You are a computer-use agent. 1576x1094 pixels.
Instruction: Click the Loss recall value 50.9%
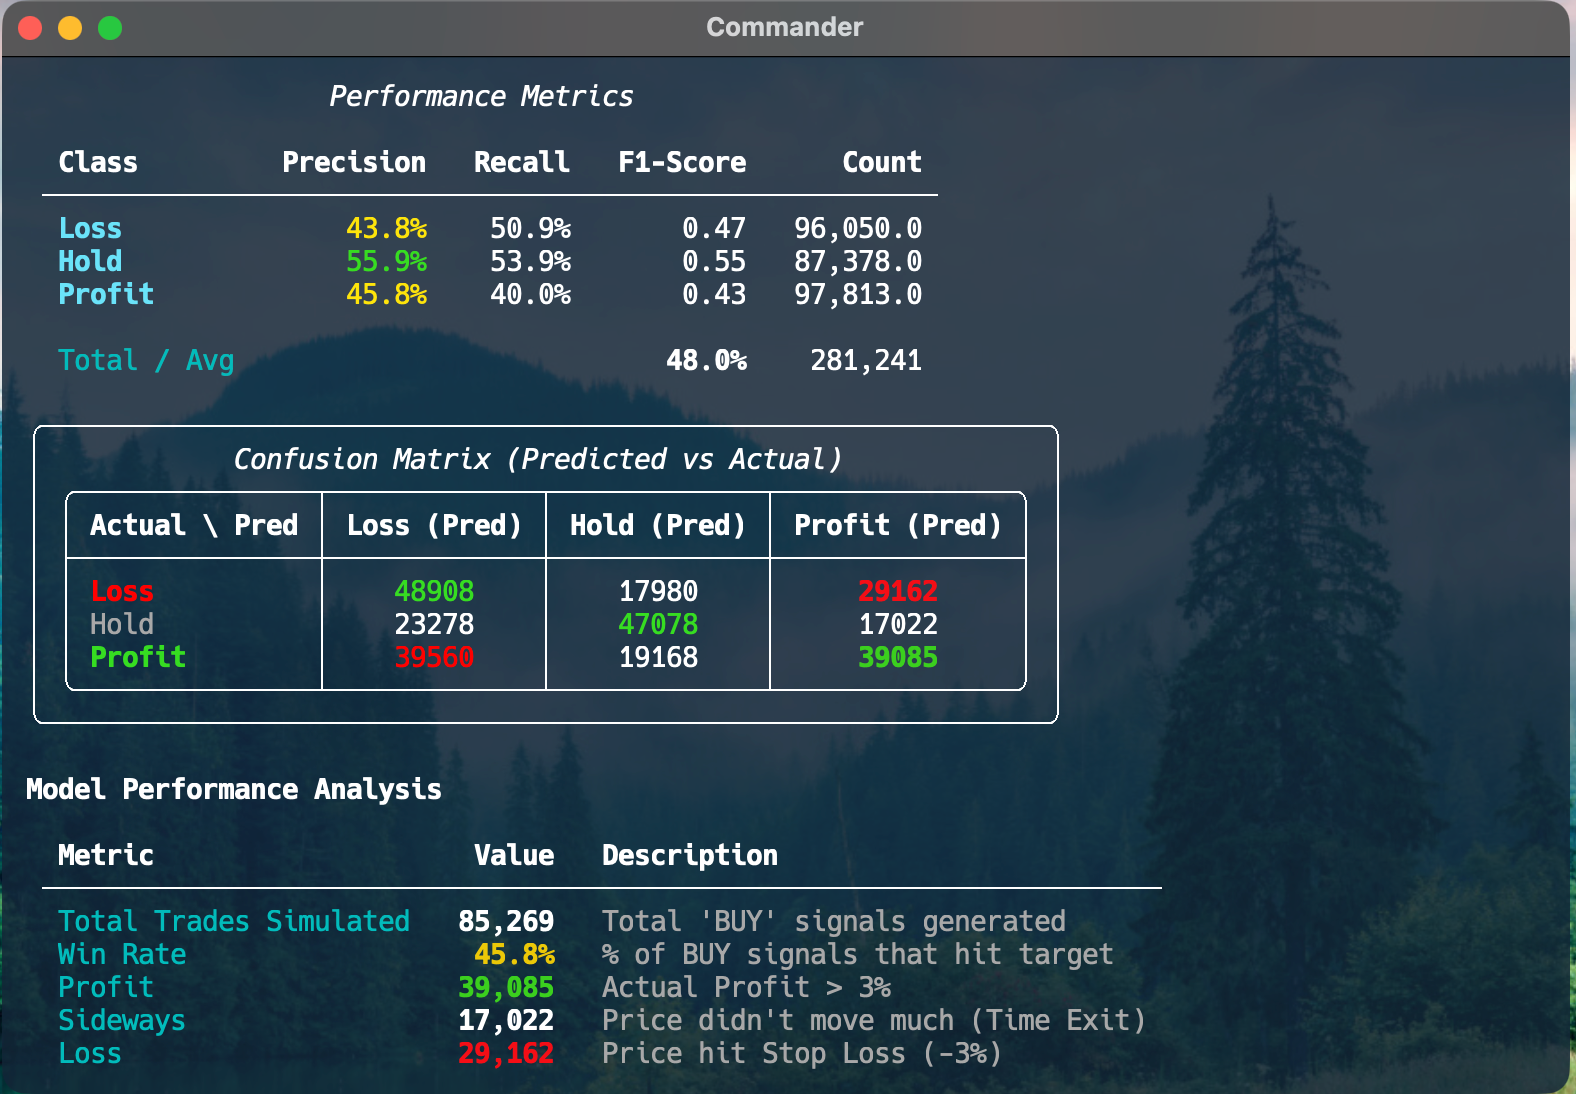(531, 228)
